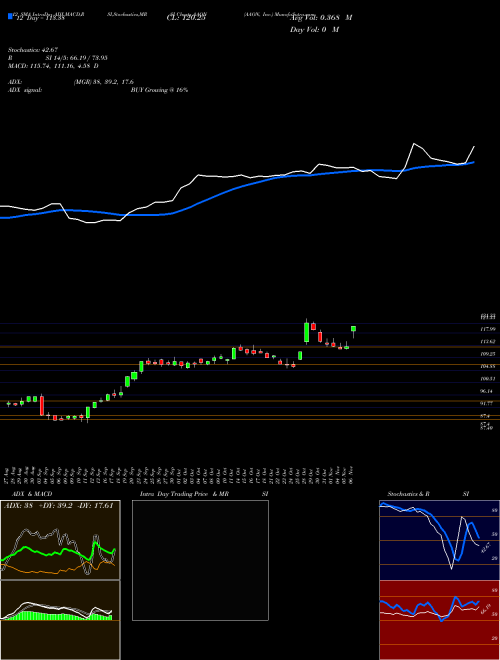Select the "CL: 120.25" closing price text
This screenshot has width=500, height=660.
point(186,18)
